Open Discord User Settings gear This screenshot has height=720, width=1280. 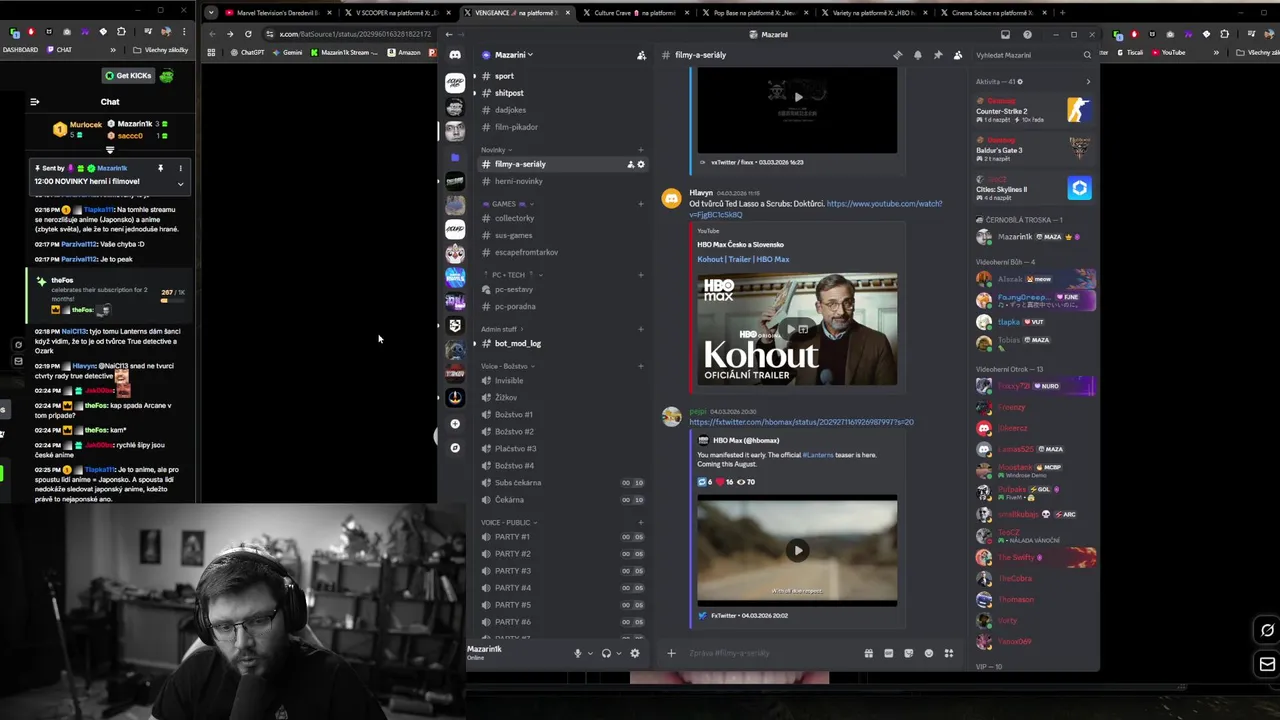[634, 653]
